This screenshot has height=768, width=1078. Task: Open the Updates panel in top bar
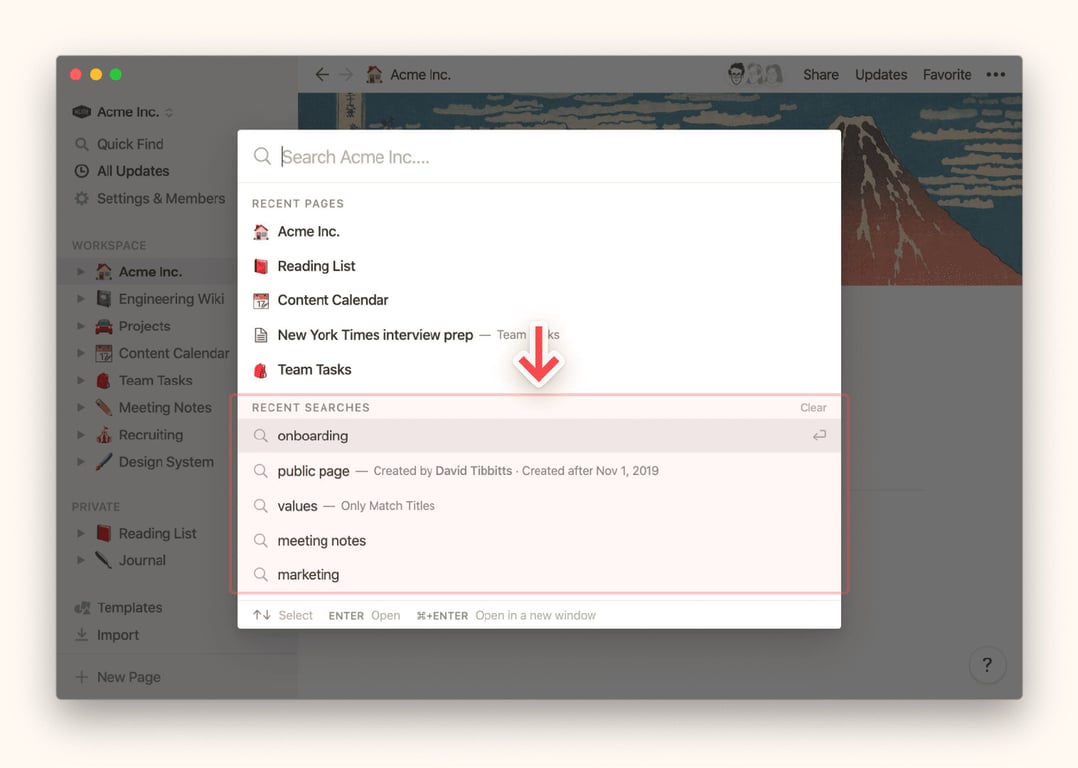pyautogui.click(x=881, y=74)
